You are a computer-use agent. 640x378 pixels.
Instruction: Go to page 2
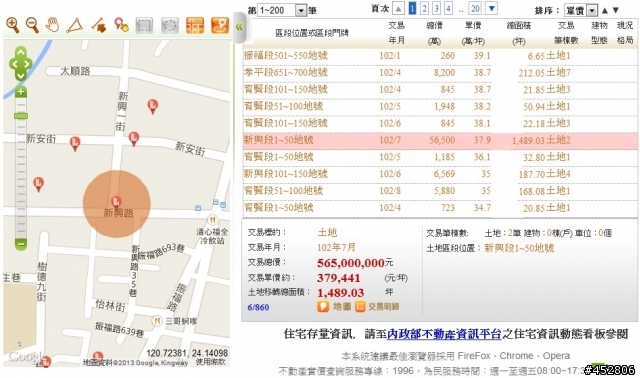point(424,9)
